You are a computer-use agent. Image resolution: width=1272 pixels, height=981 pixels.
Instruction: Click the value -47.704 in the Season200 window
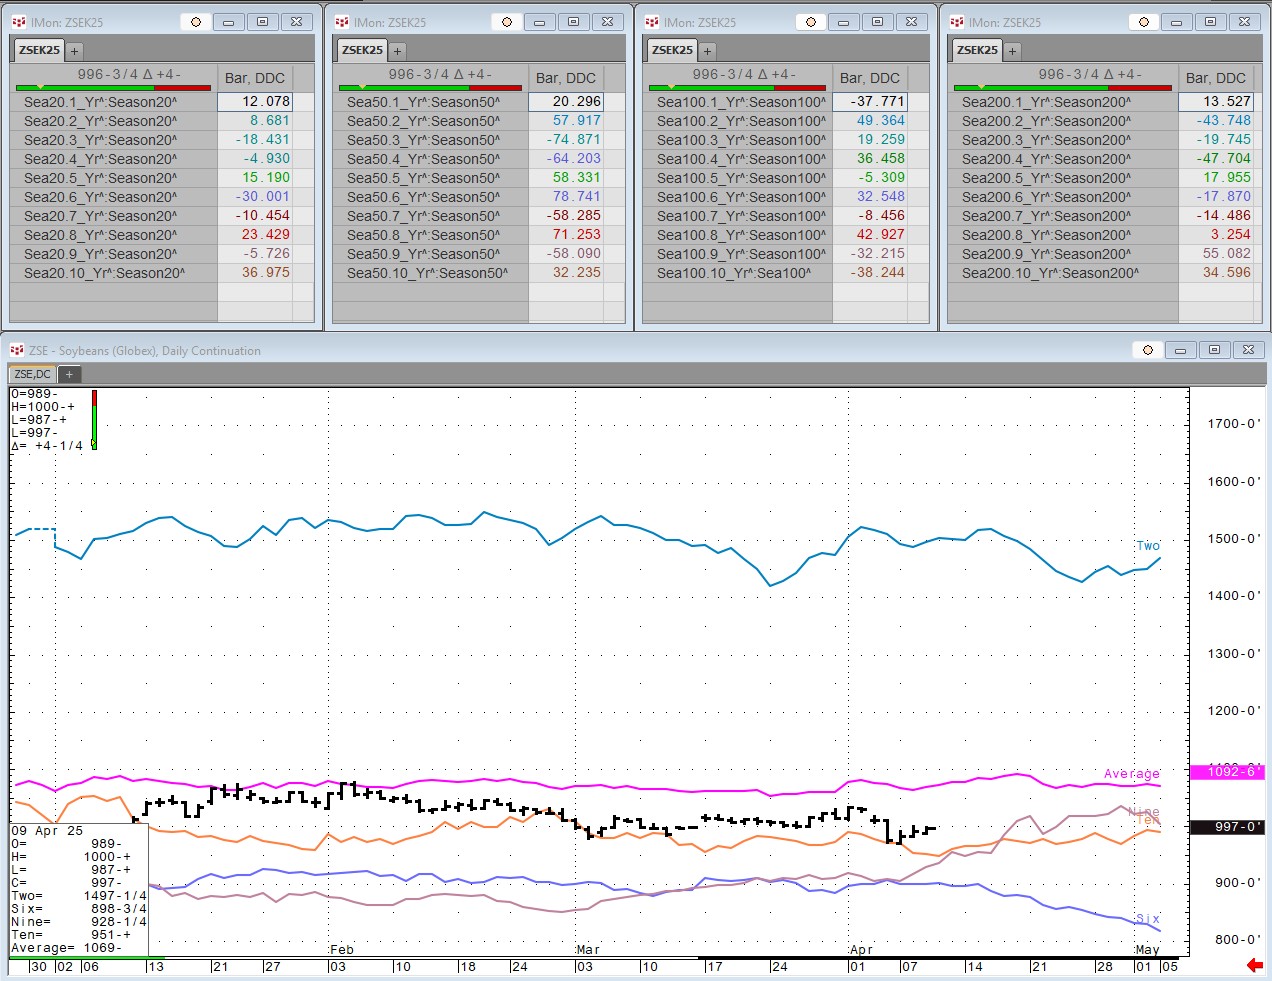click(1224, 158)
